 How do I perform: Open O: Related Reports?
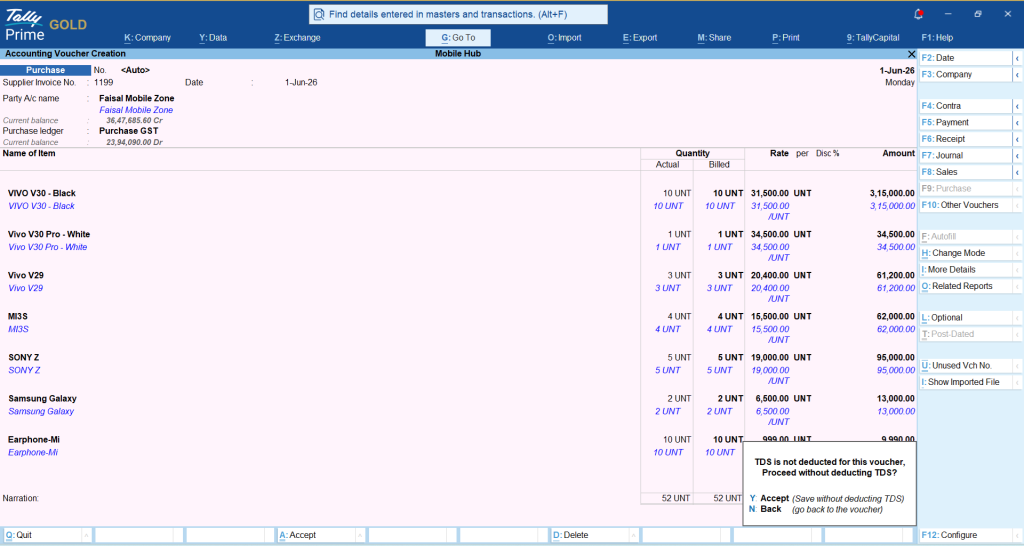pyautogui.click(x=965, y=286)
